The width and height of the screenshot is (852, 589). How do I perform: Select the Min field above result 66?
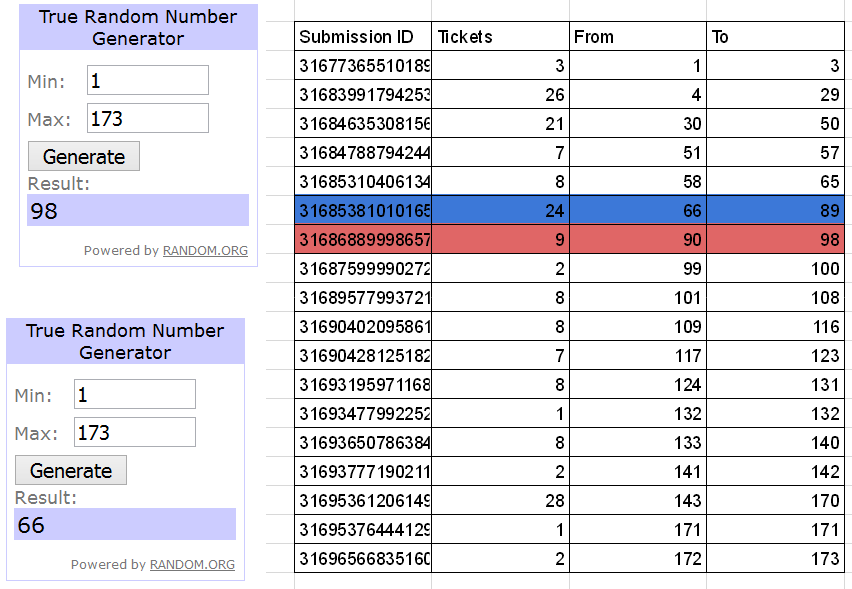click(135, 394)
